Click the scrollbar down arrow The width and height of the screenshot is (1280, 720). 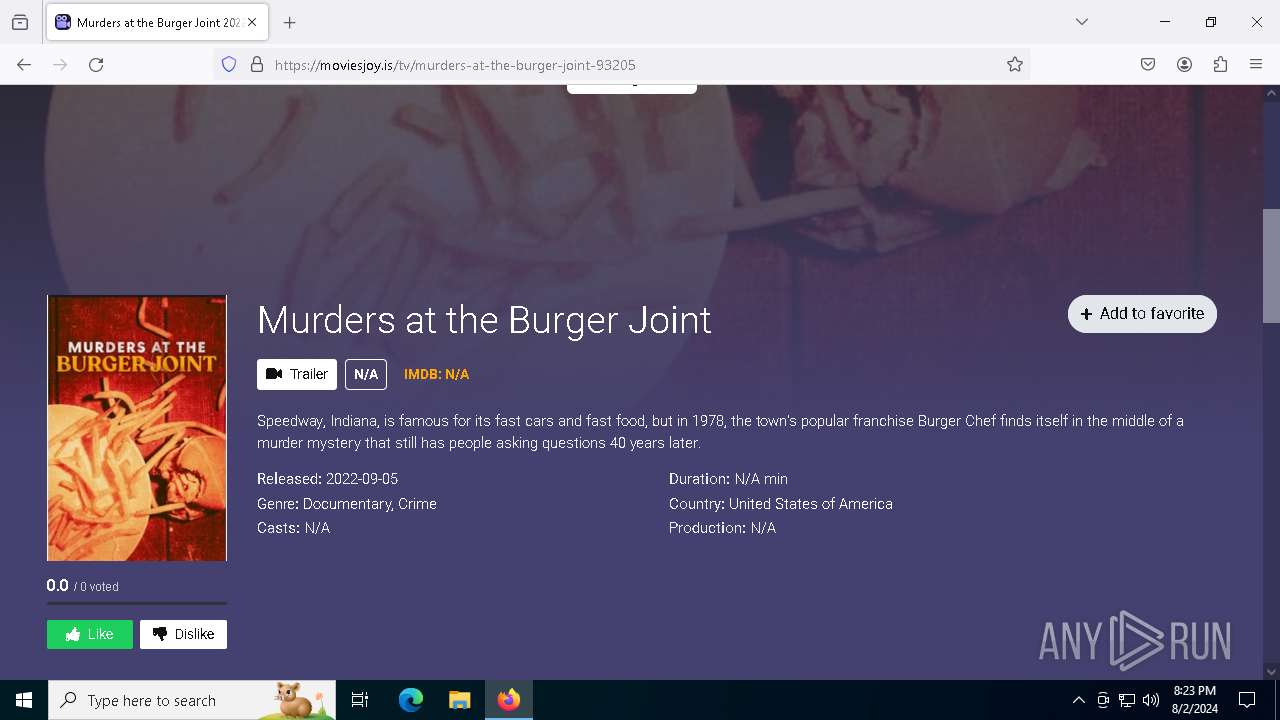pos(1271,672)
